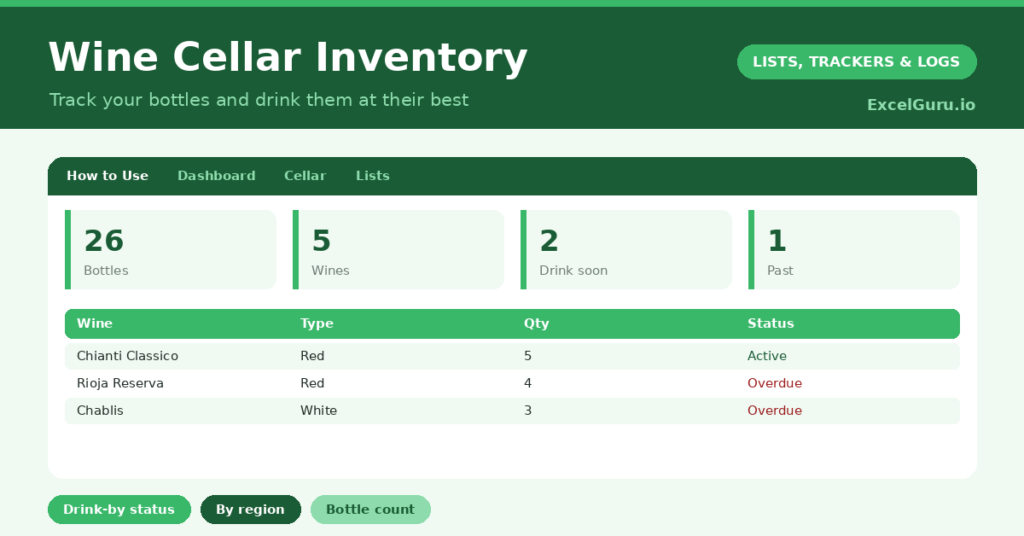Screen dimensions: 1024x536
Task: Click the Status column header
Action: 771,324
